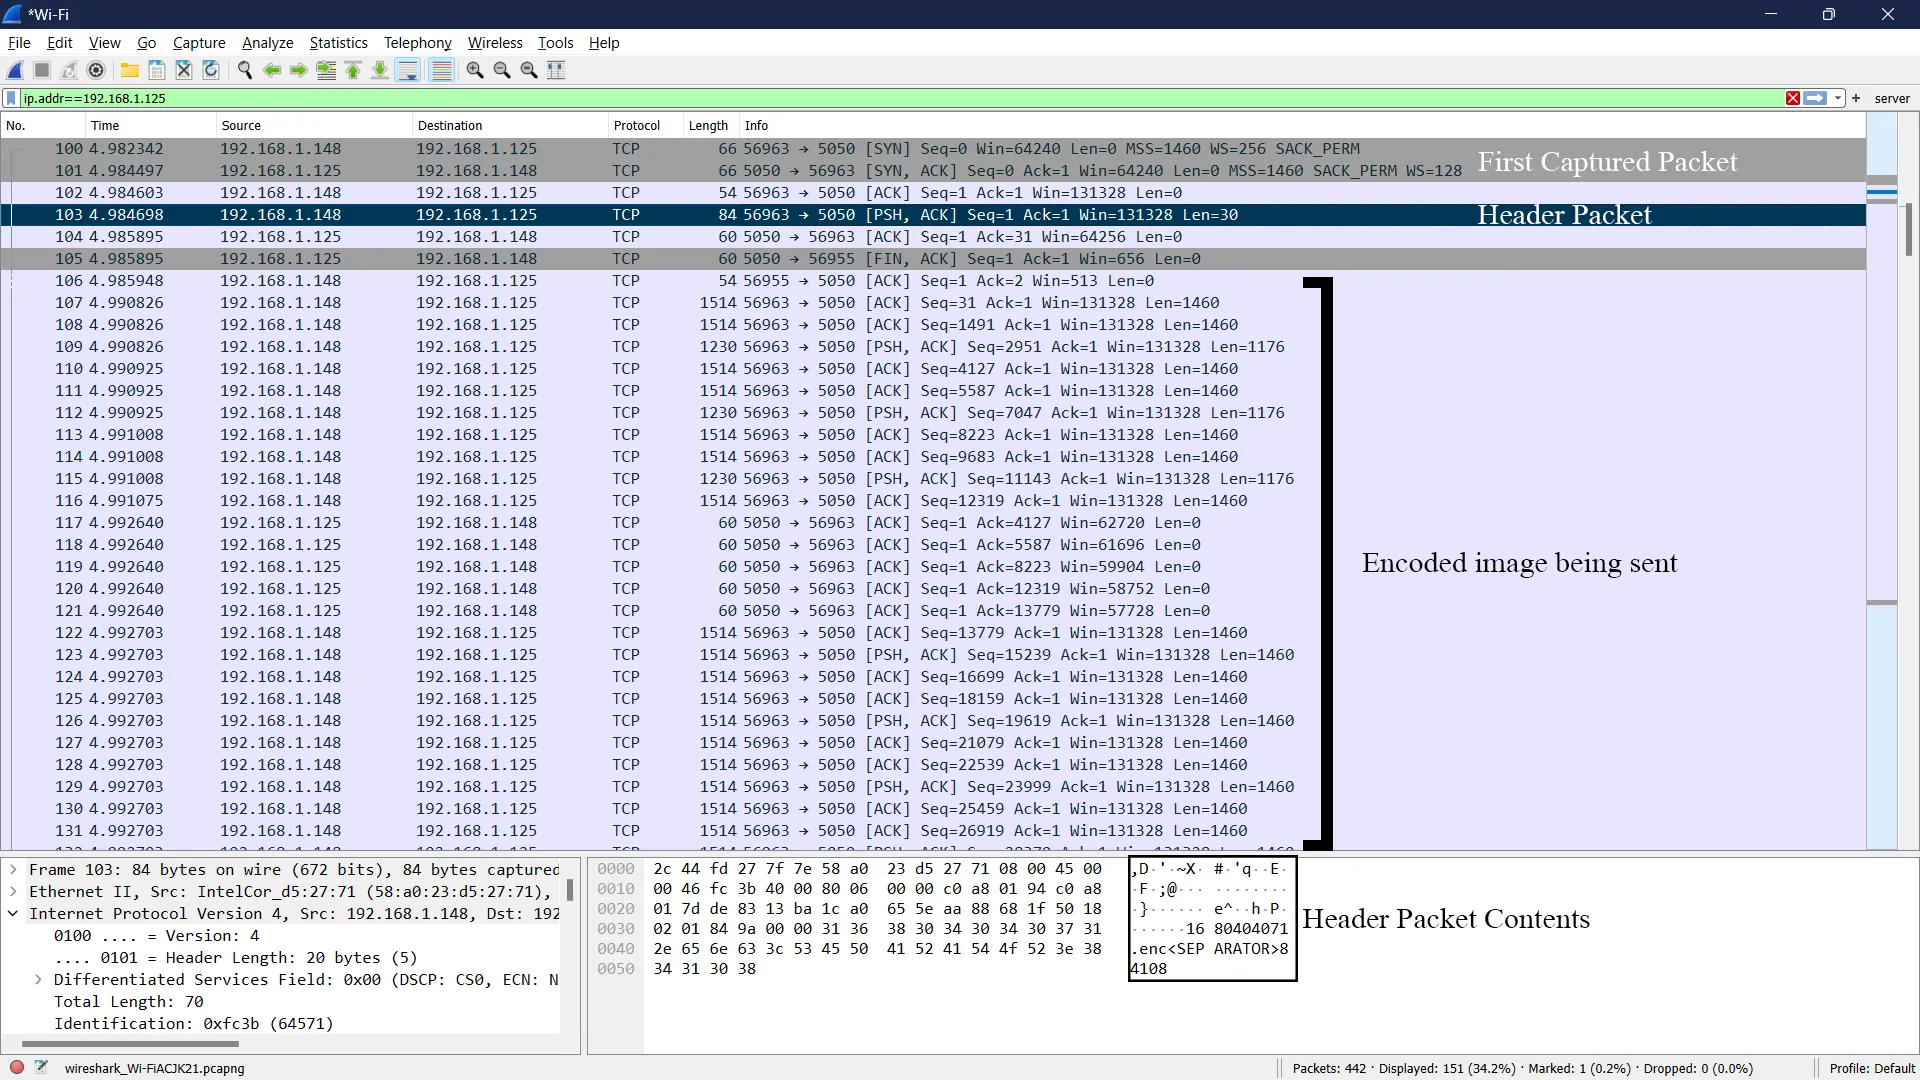Find a packet with magnifier icon
Image resolution: width=1920 pixels, height=1080 pixels.
pos(245,70)
